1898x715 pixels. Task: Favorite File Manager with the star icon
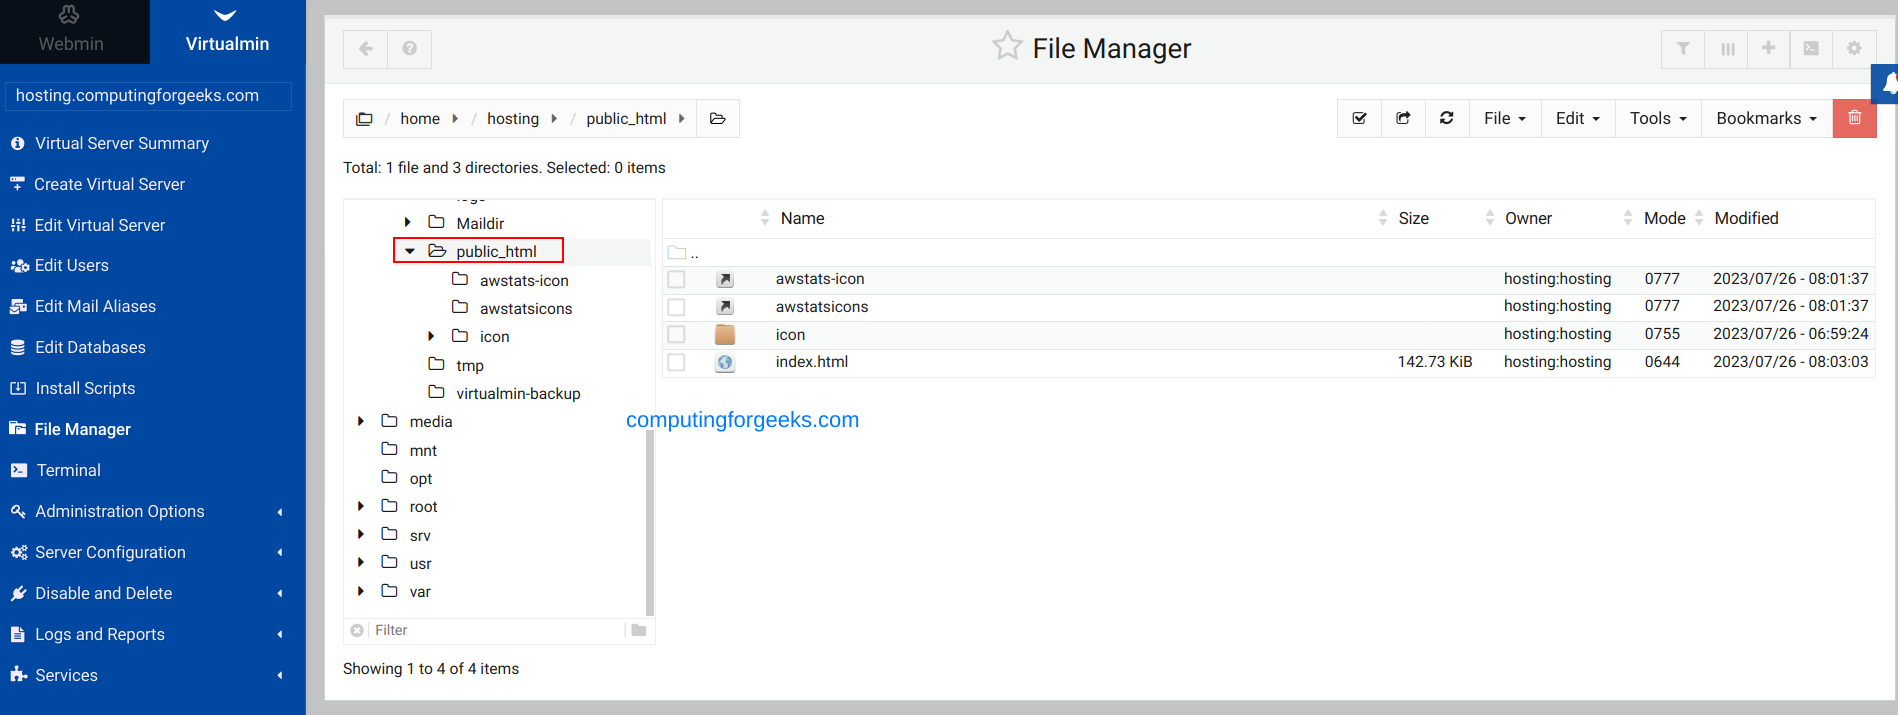click(x=1007, y=46)
